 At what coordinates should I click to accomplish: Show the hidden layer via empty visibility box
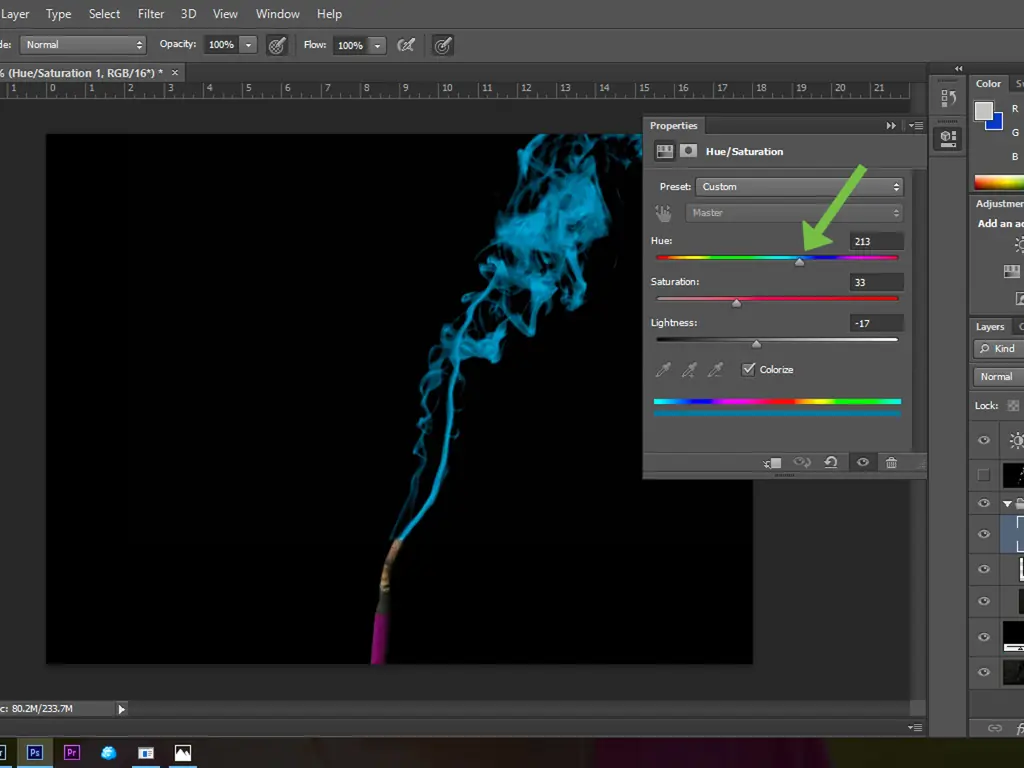[984, 475]
